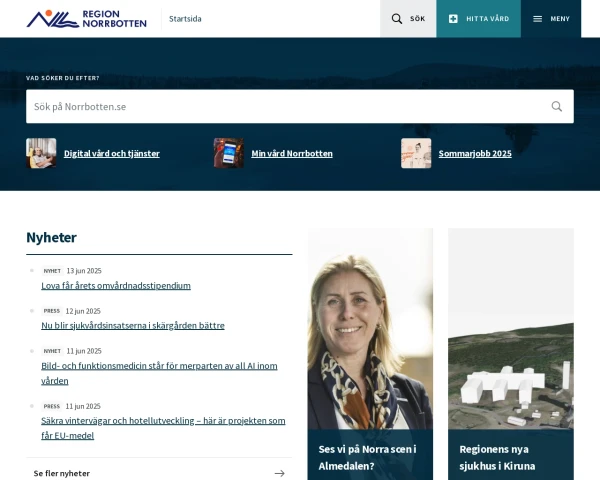Click the arrow icon beside Se fler nyheter
The image size is (600, 480).
coord(280,473)
